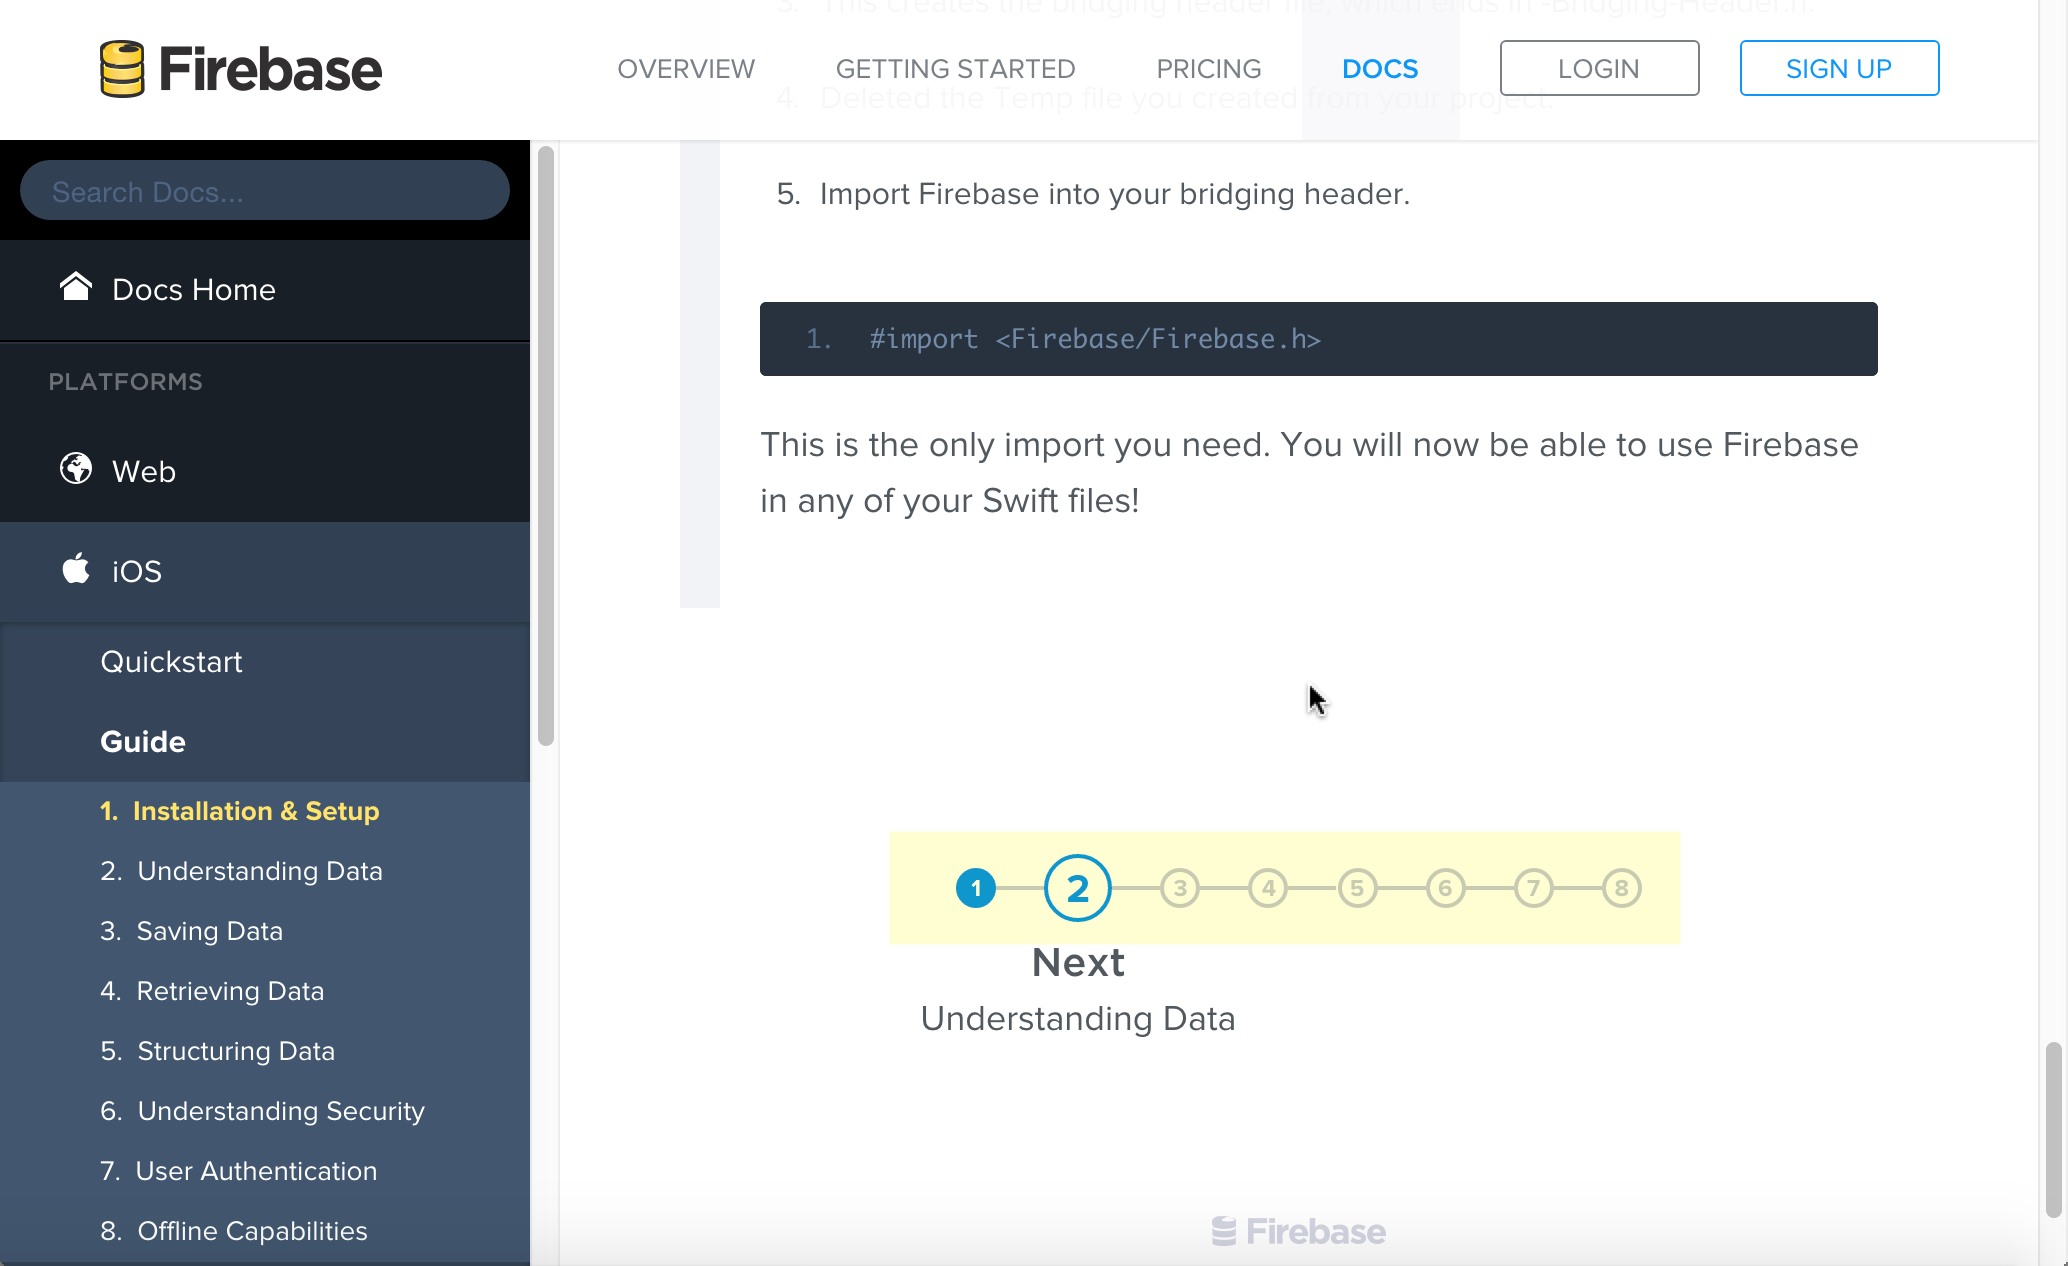Open the Pricing nav item
2068x1266 pixels.
point(1209,69)
